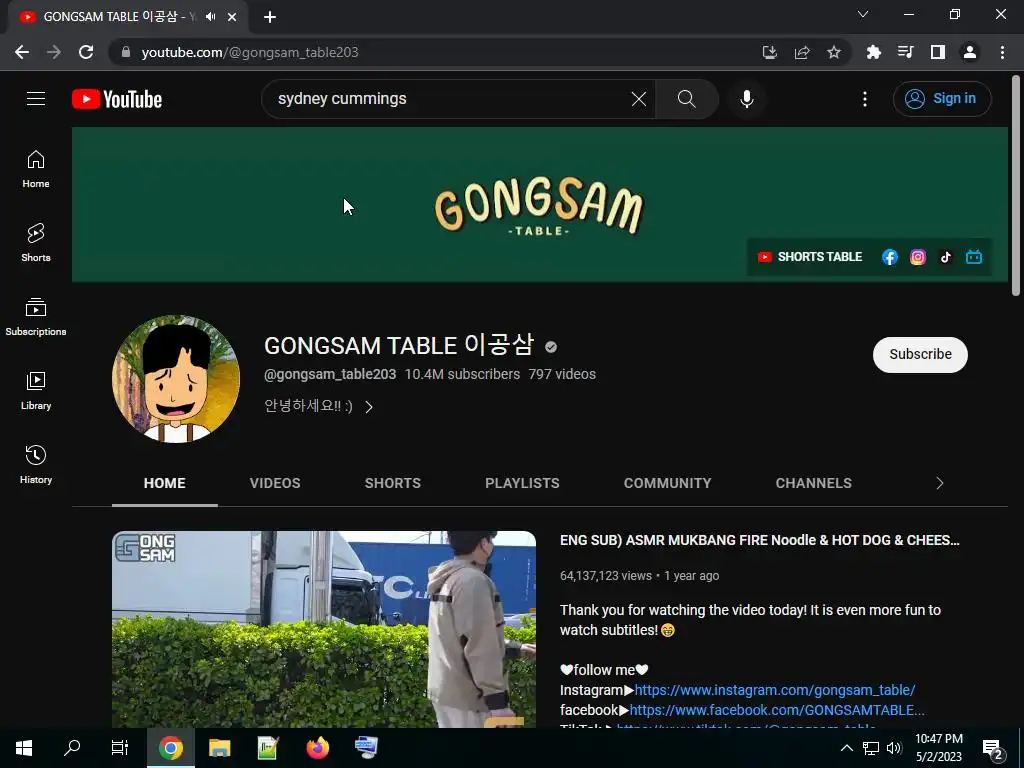This screenshot has height=768, width=1024.
Task: Switch to the PLAYLISTS tab
Action: [x=522, y=483]
